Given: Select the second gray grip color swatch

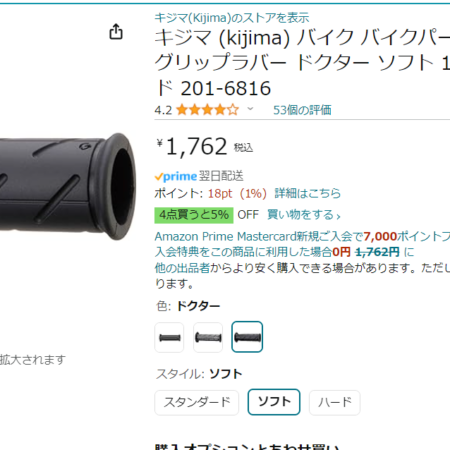Looking at the screenshot, I should pos(208,337).
